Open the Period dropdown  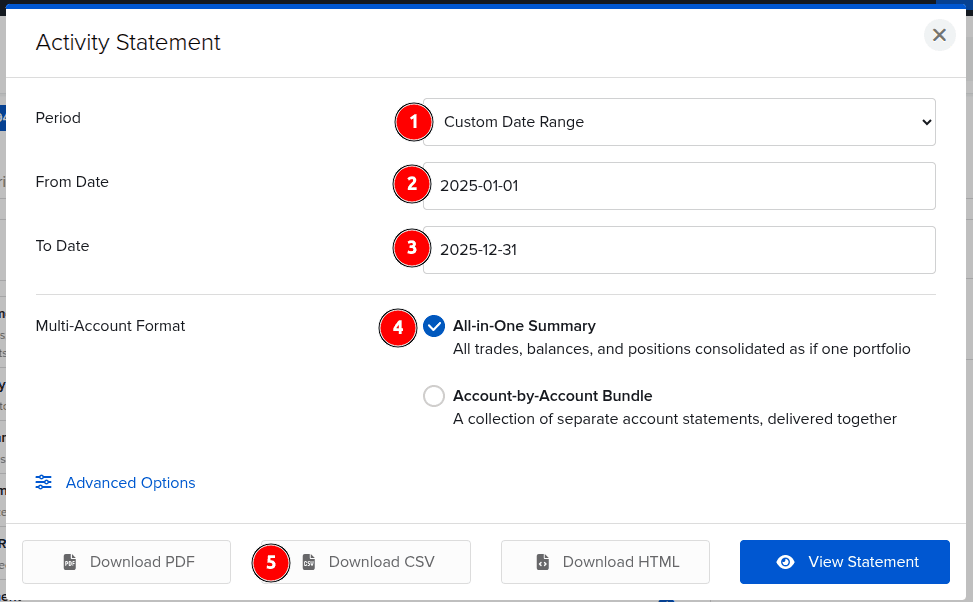pos(680,121)
